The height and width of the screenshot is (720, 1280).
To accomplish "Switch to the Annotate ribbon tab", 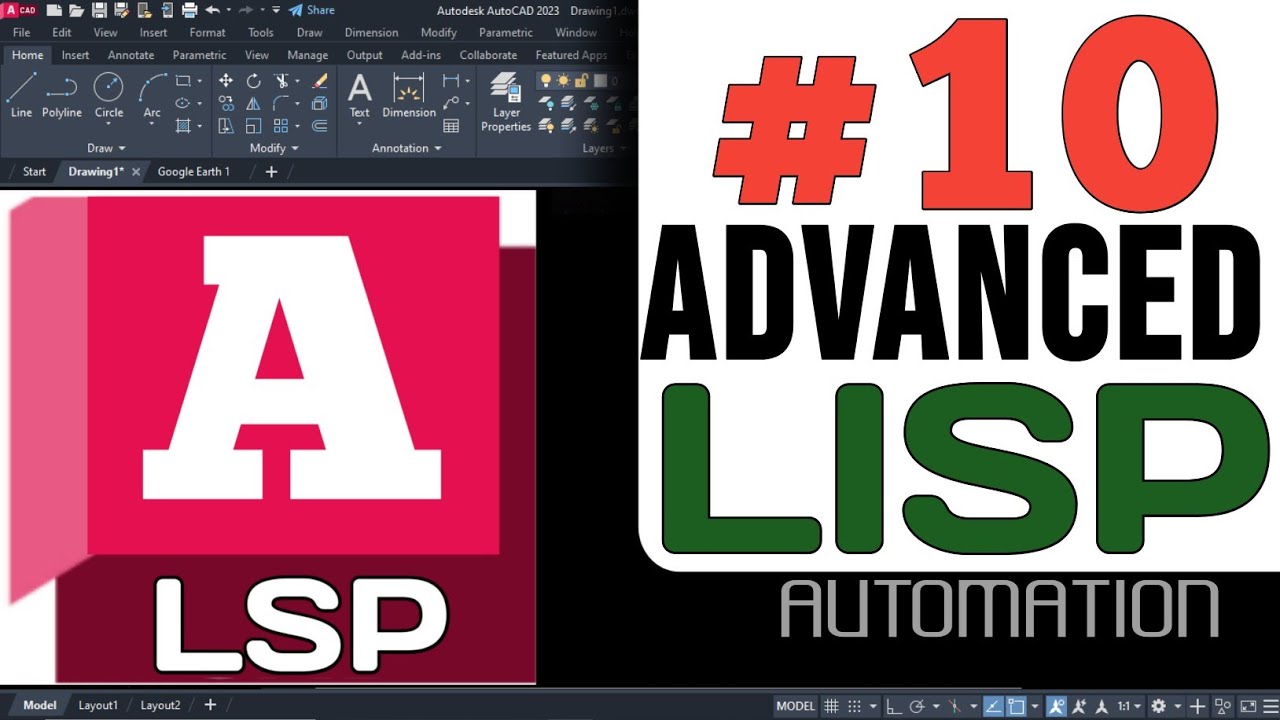I will tap(131, 55).
